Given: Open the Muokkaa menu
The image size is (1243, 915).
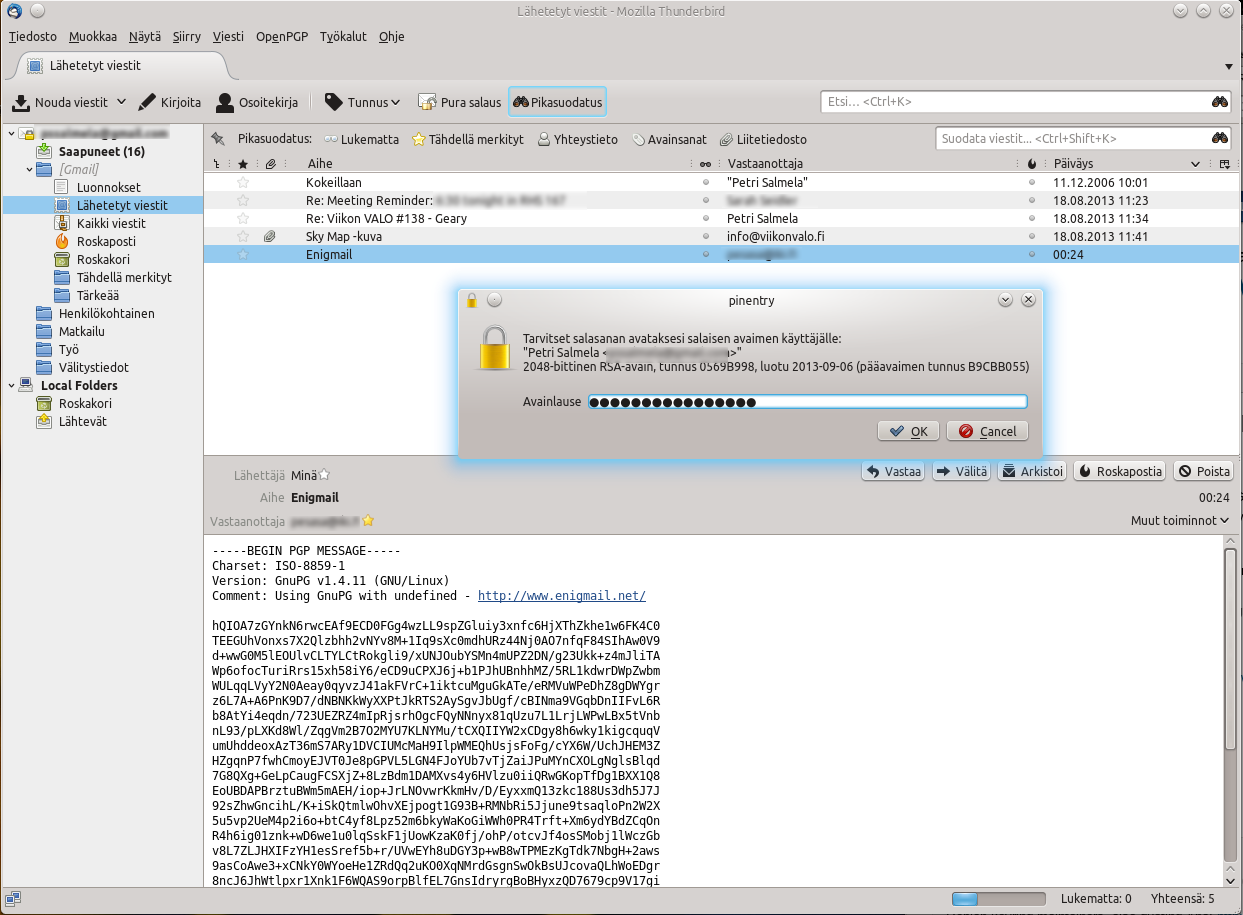Looking at the screenshot, I should [92, 37].
